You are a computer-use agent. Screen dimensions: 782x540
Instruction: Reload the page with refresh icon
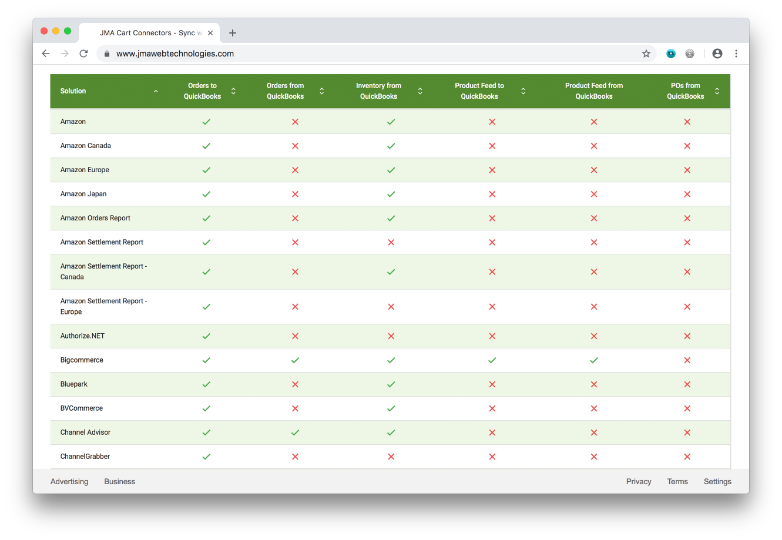[83, 53]
